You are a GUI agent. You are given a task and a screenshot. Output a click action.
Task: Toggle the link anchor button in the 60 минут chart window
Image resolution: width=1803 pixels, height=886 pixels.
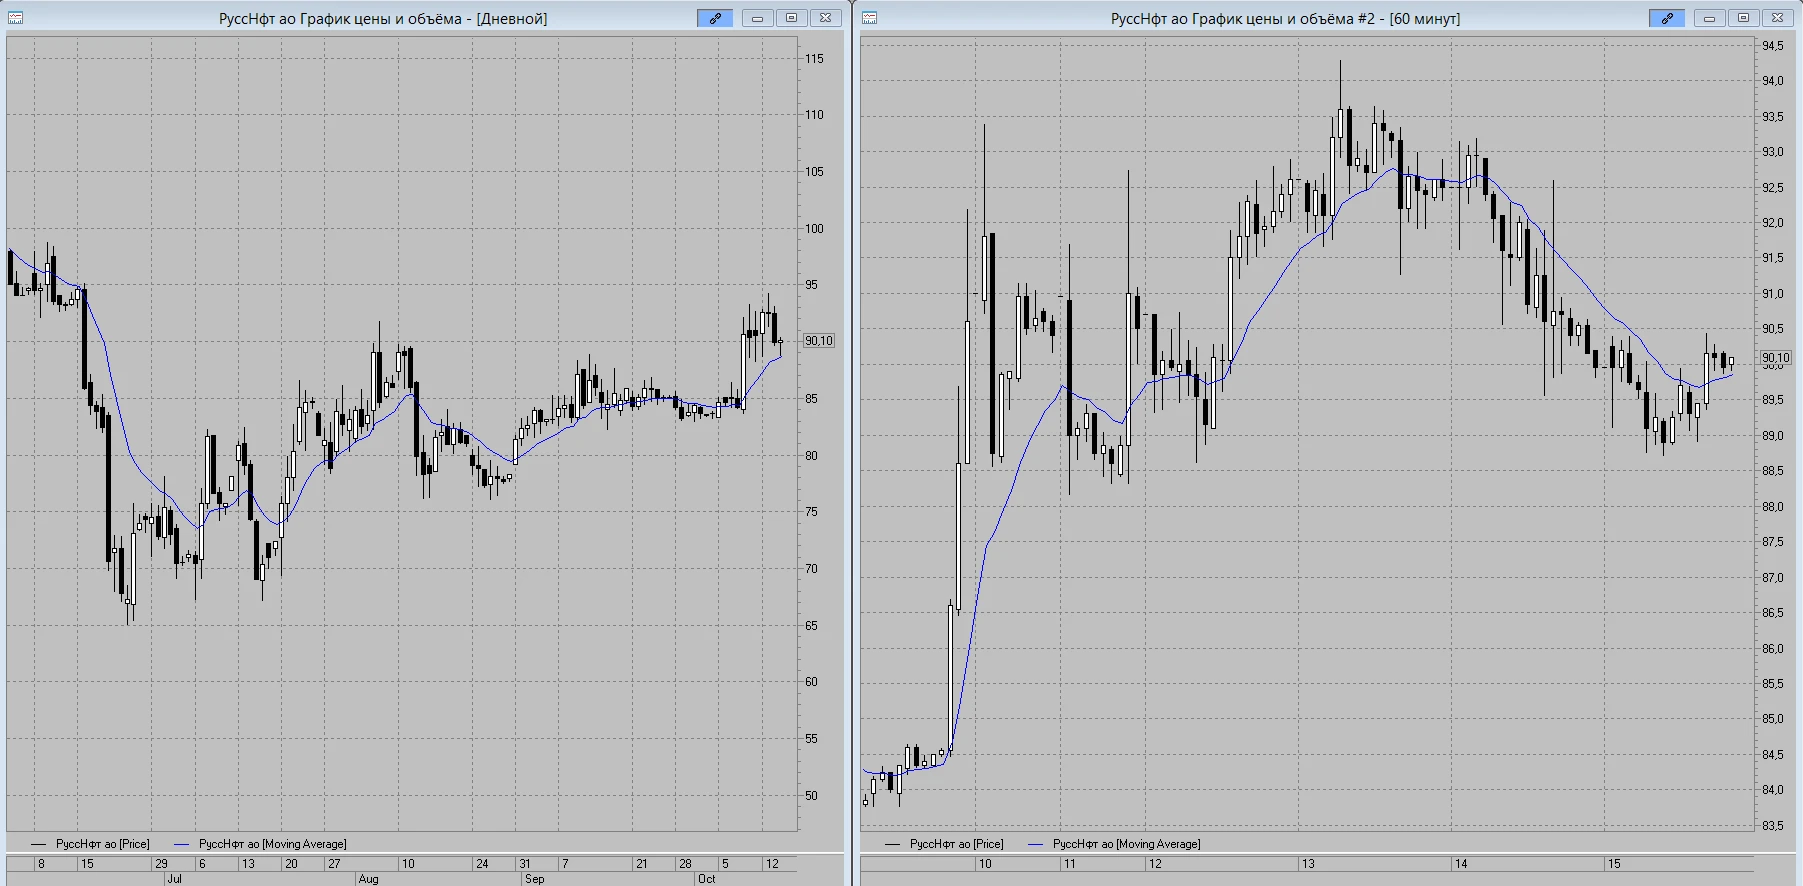pyautogui.click(x=1667, y=18)
